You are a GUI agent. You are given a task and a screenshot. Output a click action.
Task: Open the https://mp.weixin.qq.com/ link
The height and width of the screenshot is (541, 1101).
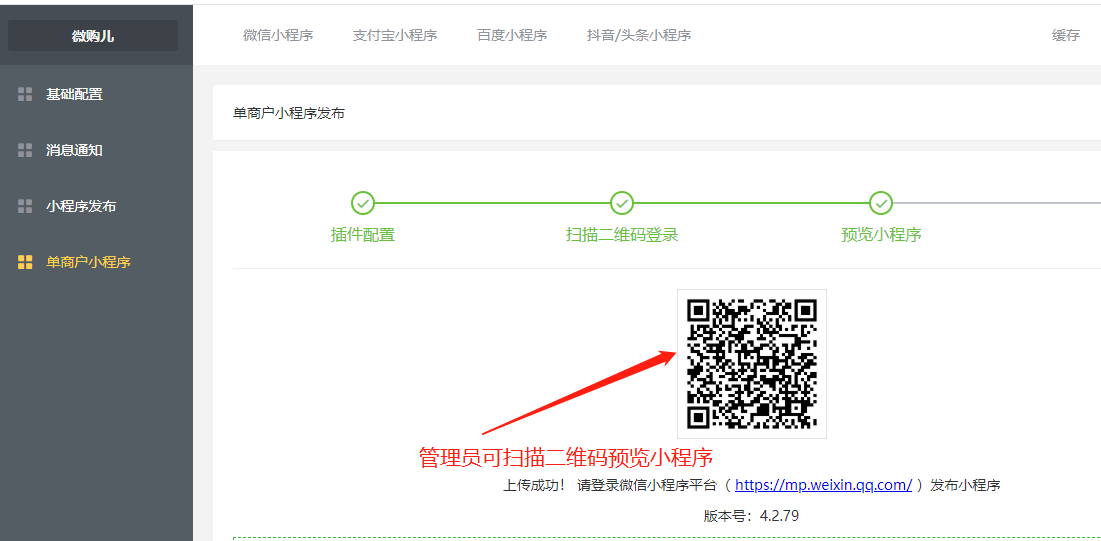click(824, 485)
